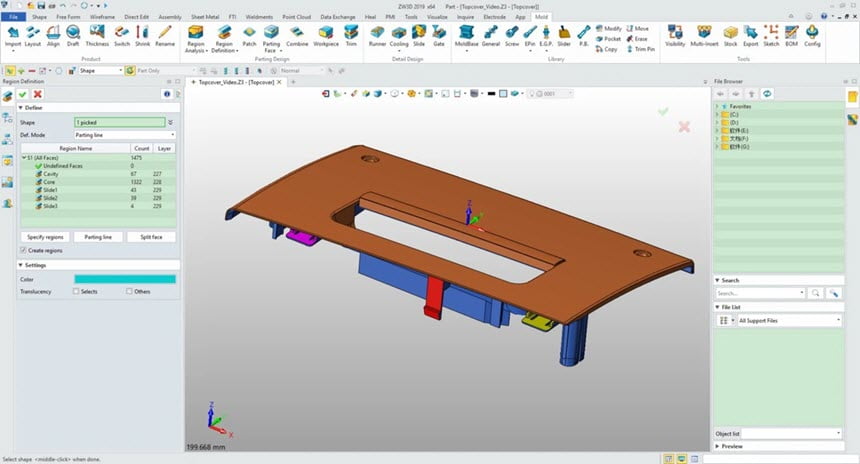
Task: Click the File Browser search field
Action: coord(760,293)
